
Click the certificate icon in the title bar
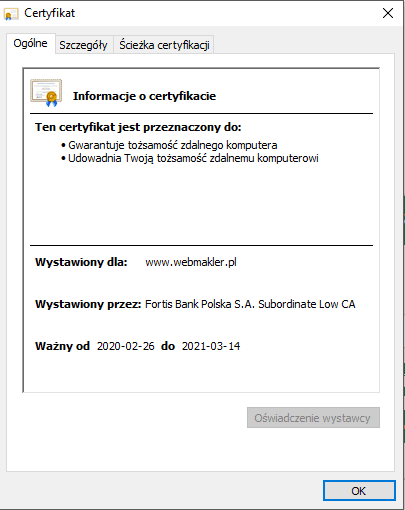(11, 14)
